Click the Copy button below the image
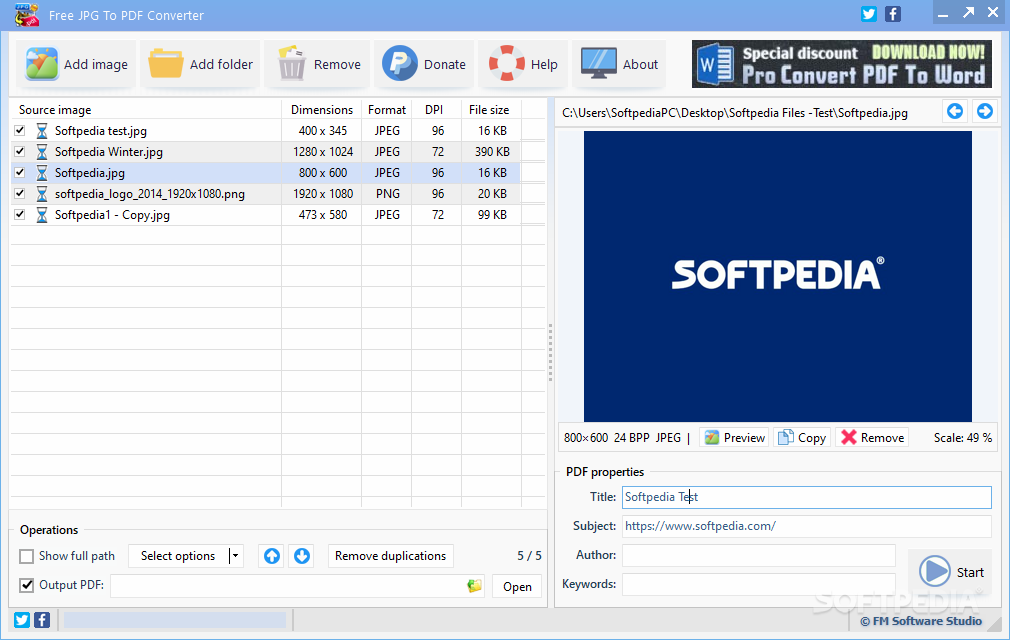Screen dimensions: 1010x640 click(803, 438)
